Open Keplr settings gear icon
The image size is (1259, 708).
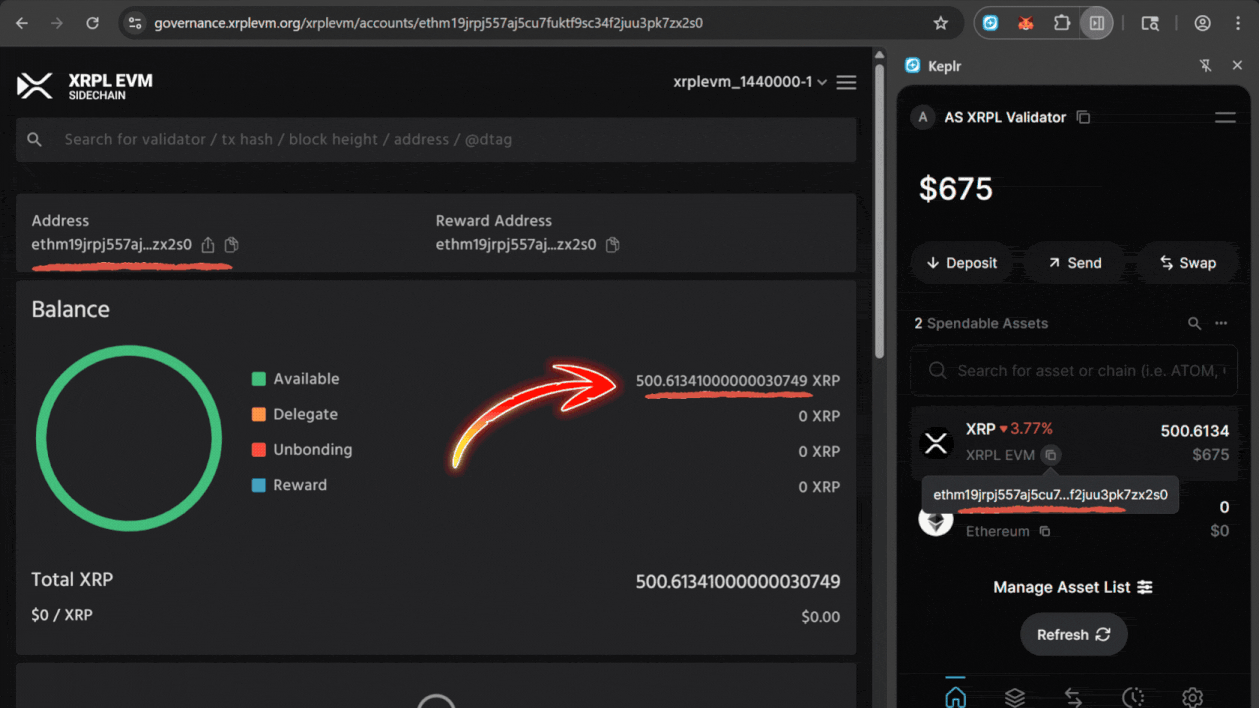(1192, 697)
